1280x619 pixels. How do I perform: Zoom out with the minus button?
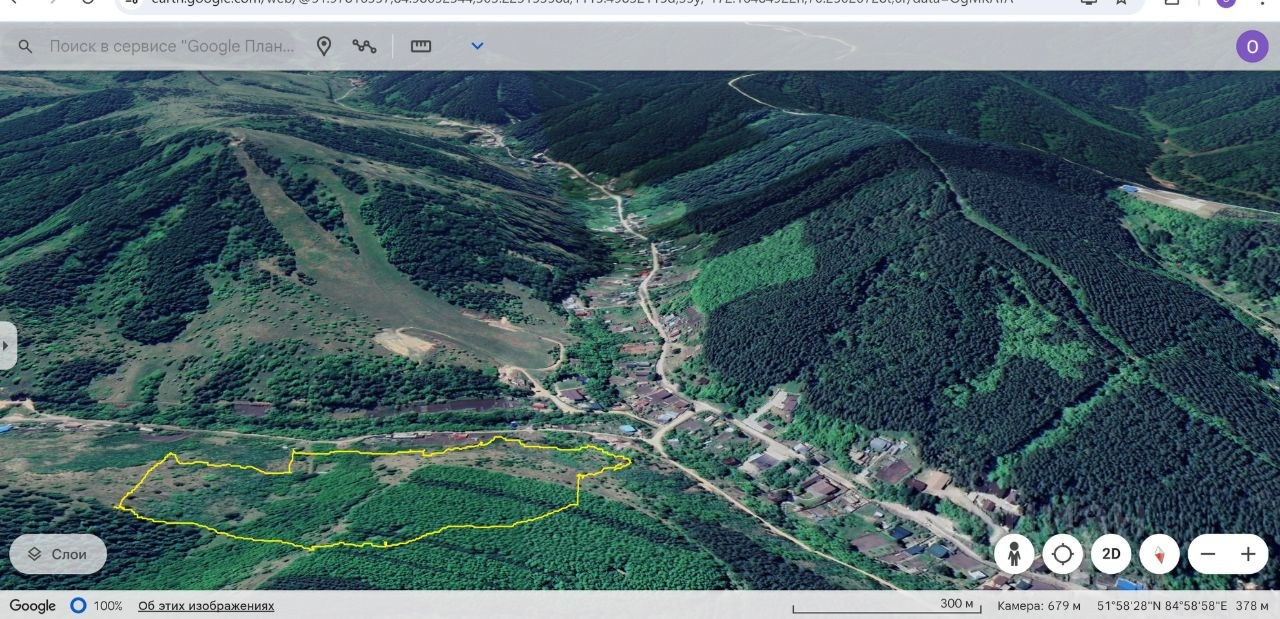[x=1209, y=554]
